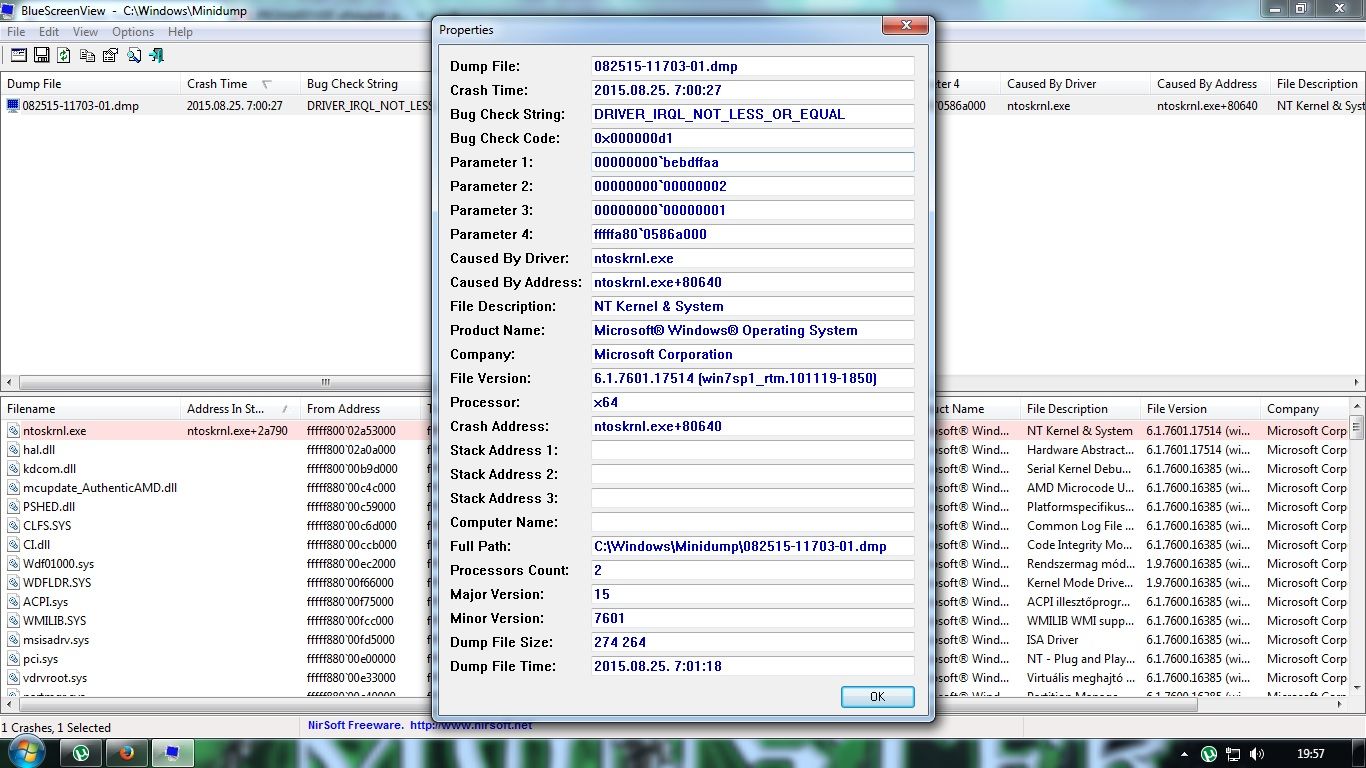Click the Bug Check Code field 0x000000d1
1366x768 pixels.
pyautogui.click(x=753, y=138)
